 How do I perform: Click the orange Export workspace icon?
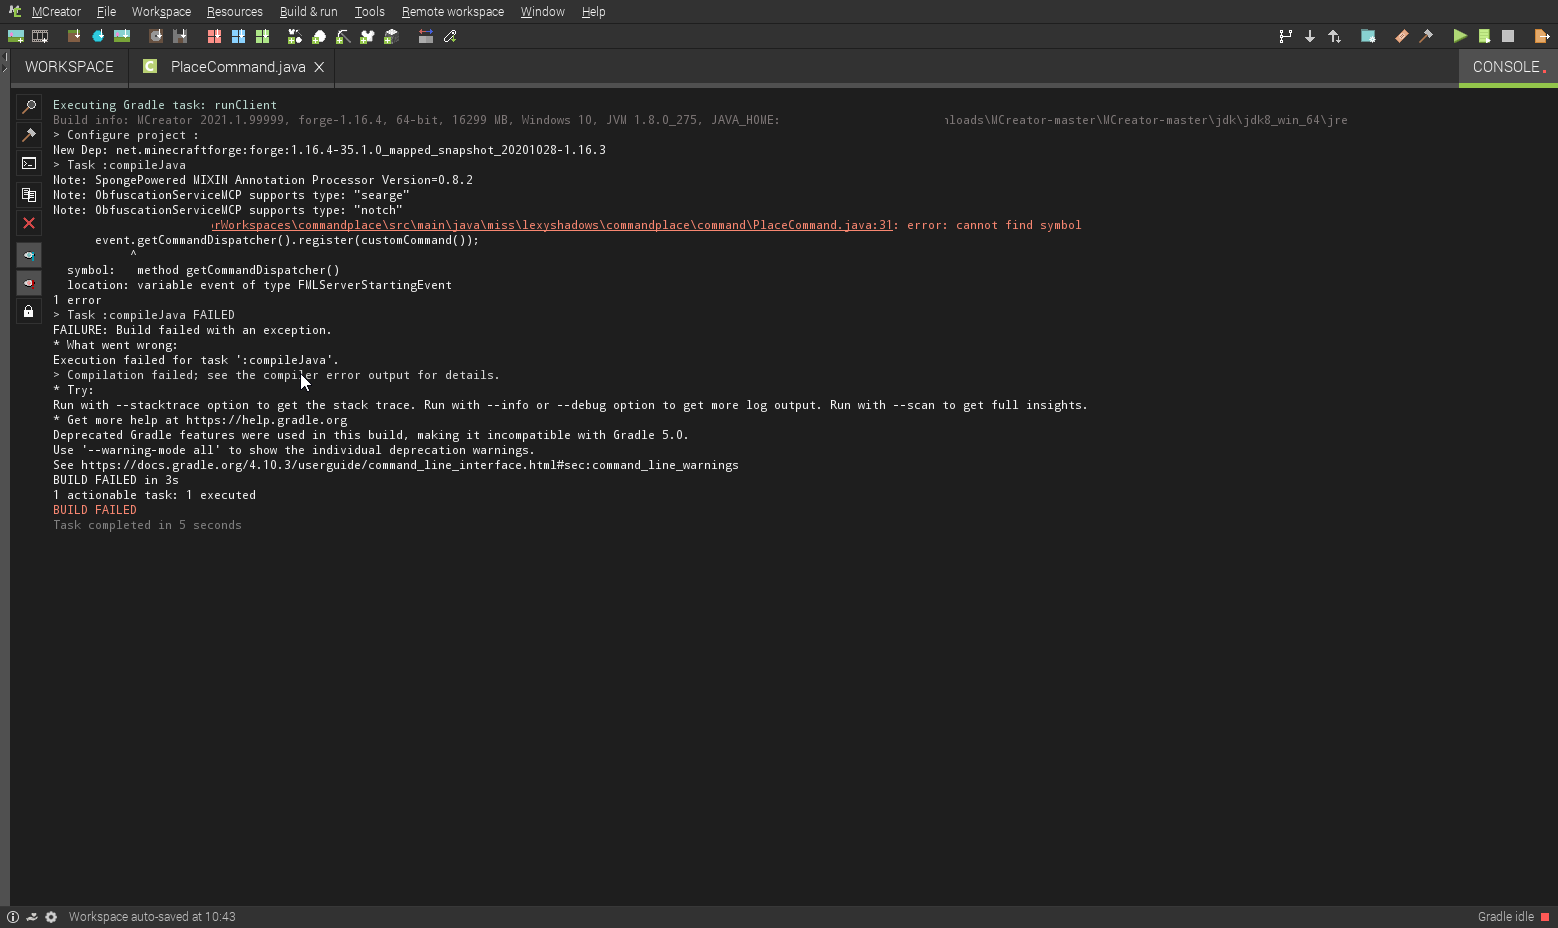1542,36
